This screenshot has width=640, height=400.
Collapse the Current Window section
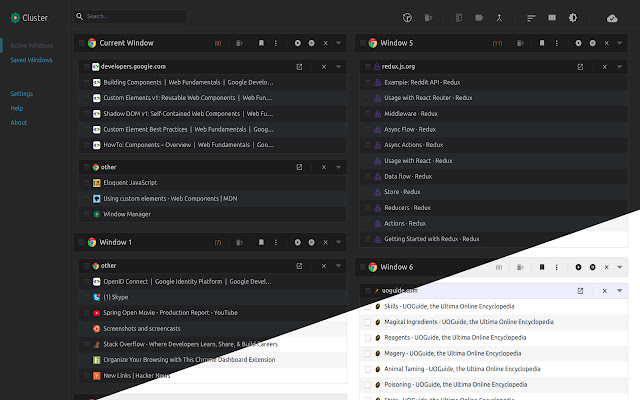click(x=339, y=44)
